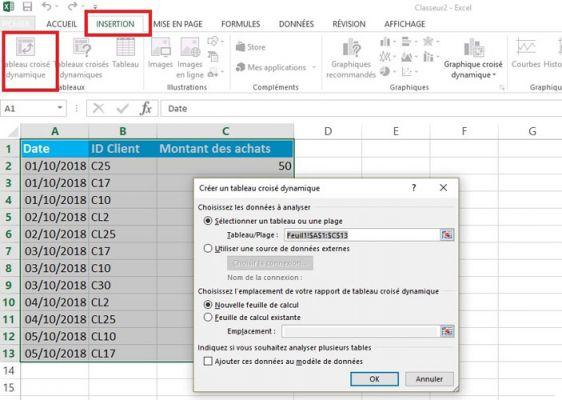Open the MISE EN PAGE tab

(178, 24)
